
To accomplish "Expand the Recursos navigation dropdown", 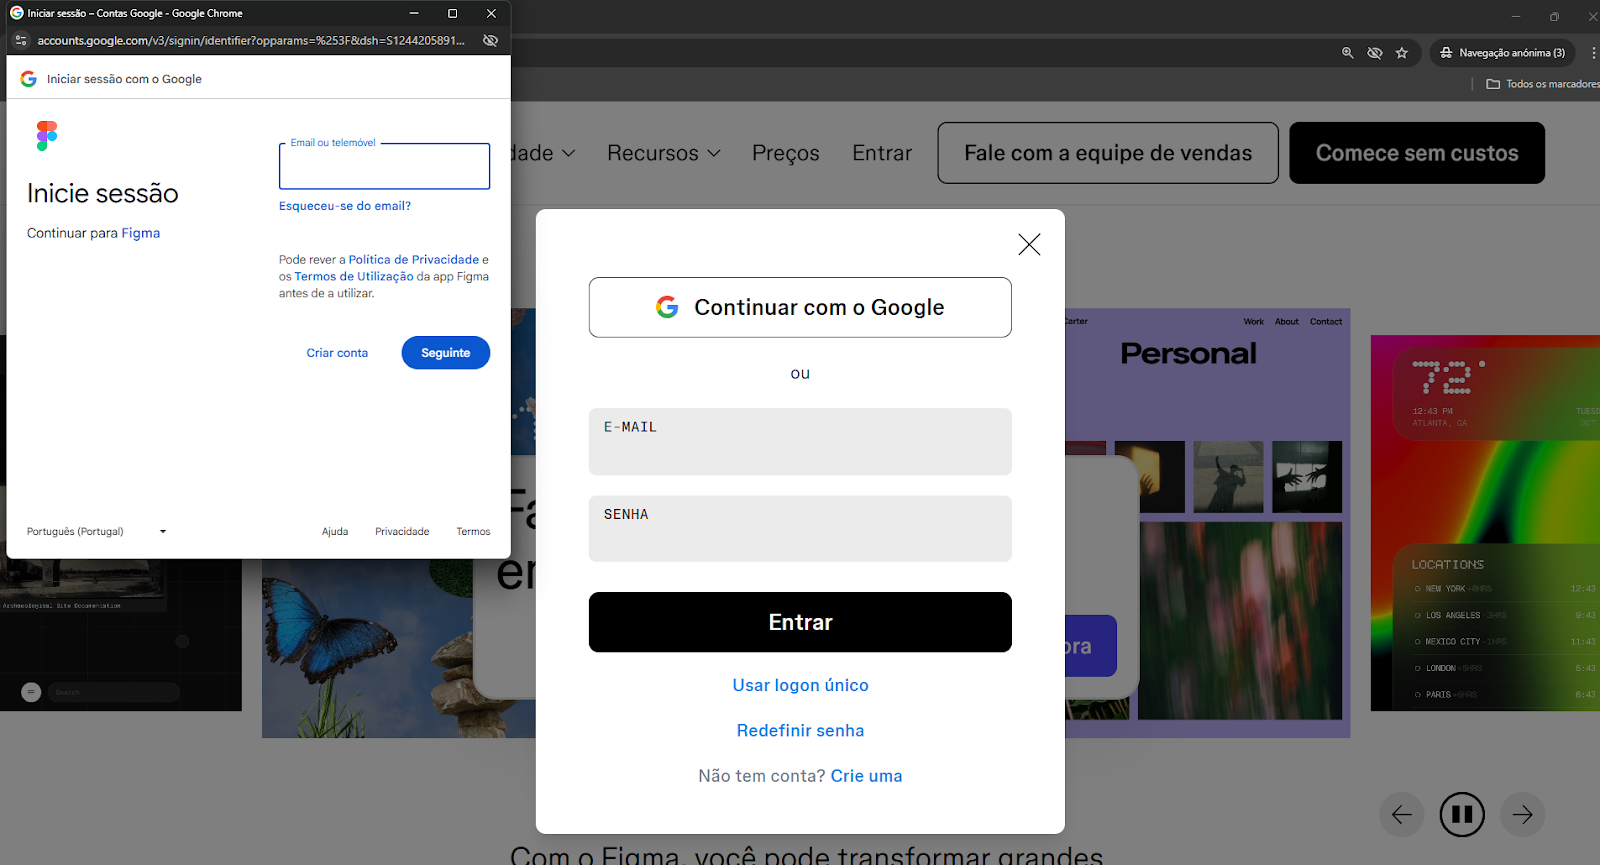I will click(664, 153).
